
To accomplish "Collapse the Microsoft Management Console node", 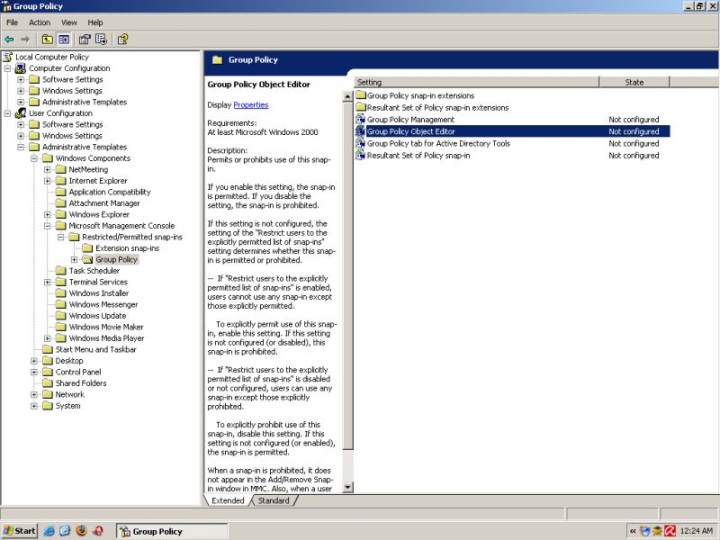I will coord(47,226).
